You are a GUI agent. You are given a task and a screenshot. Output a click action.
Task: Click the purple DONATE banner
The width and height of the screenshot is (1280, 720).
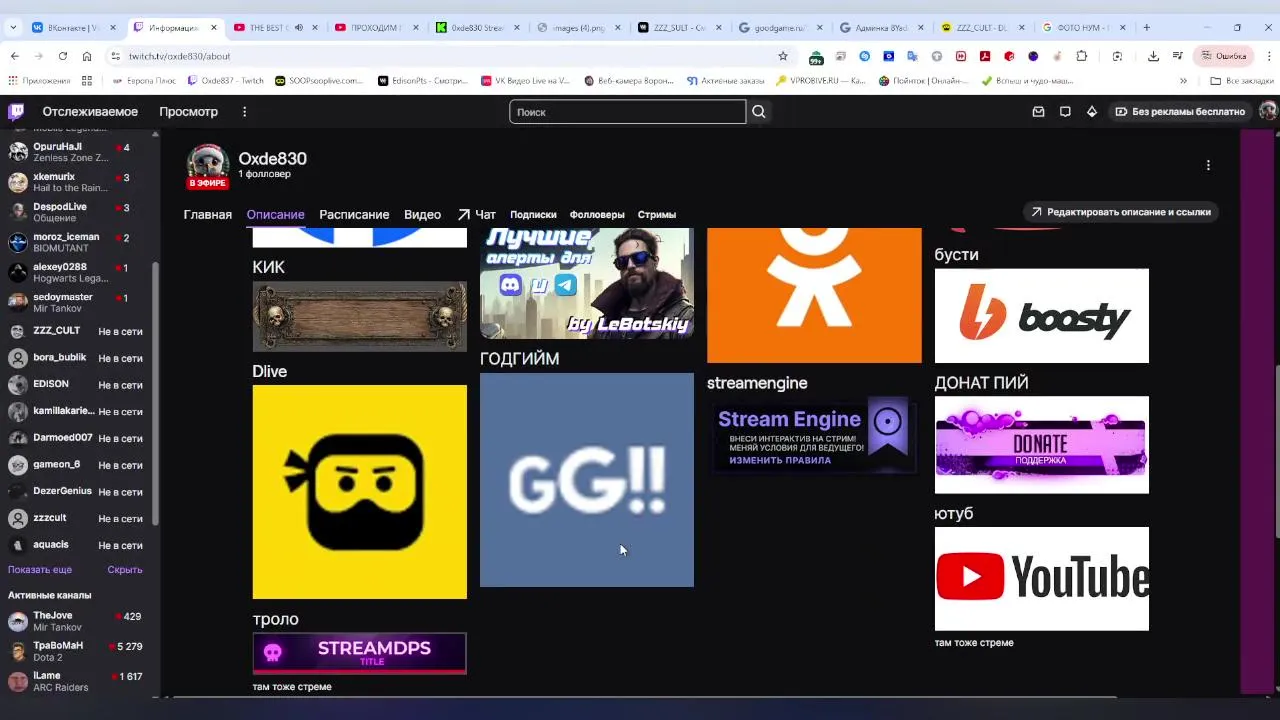tap(1041, 445)
